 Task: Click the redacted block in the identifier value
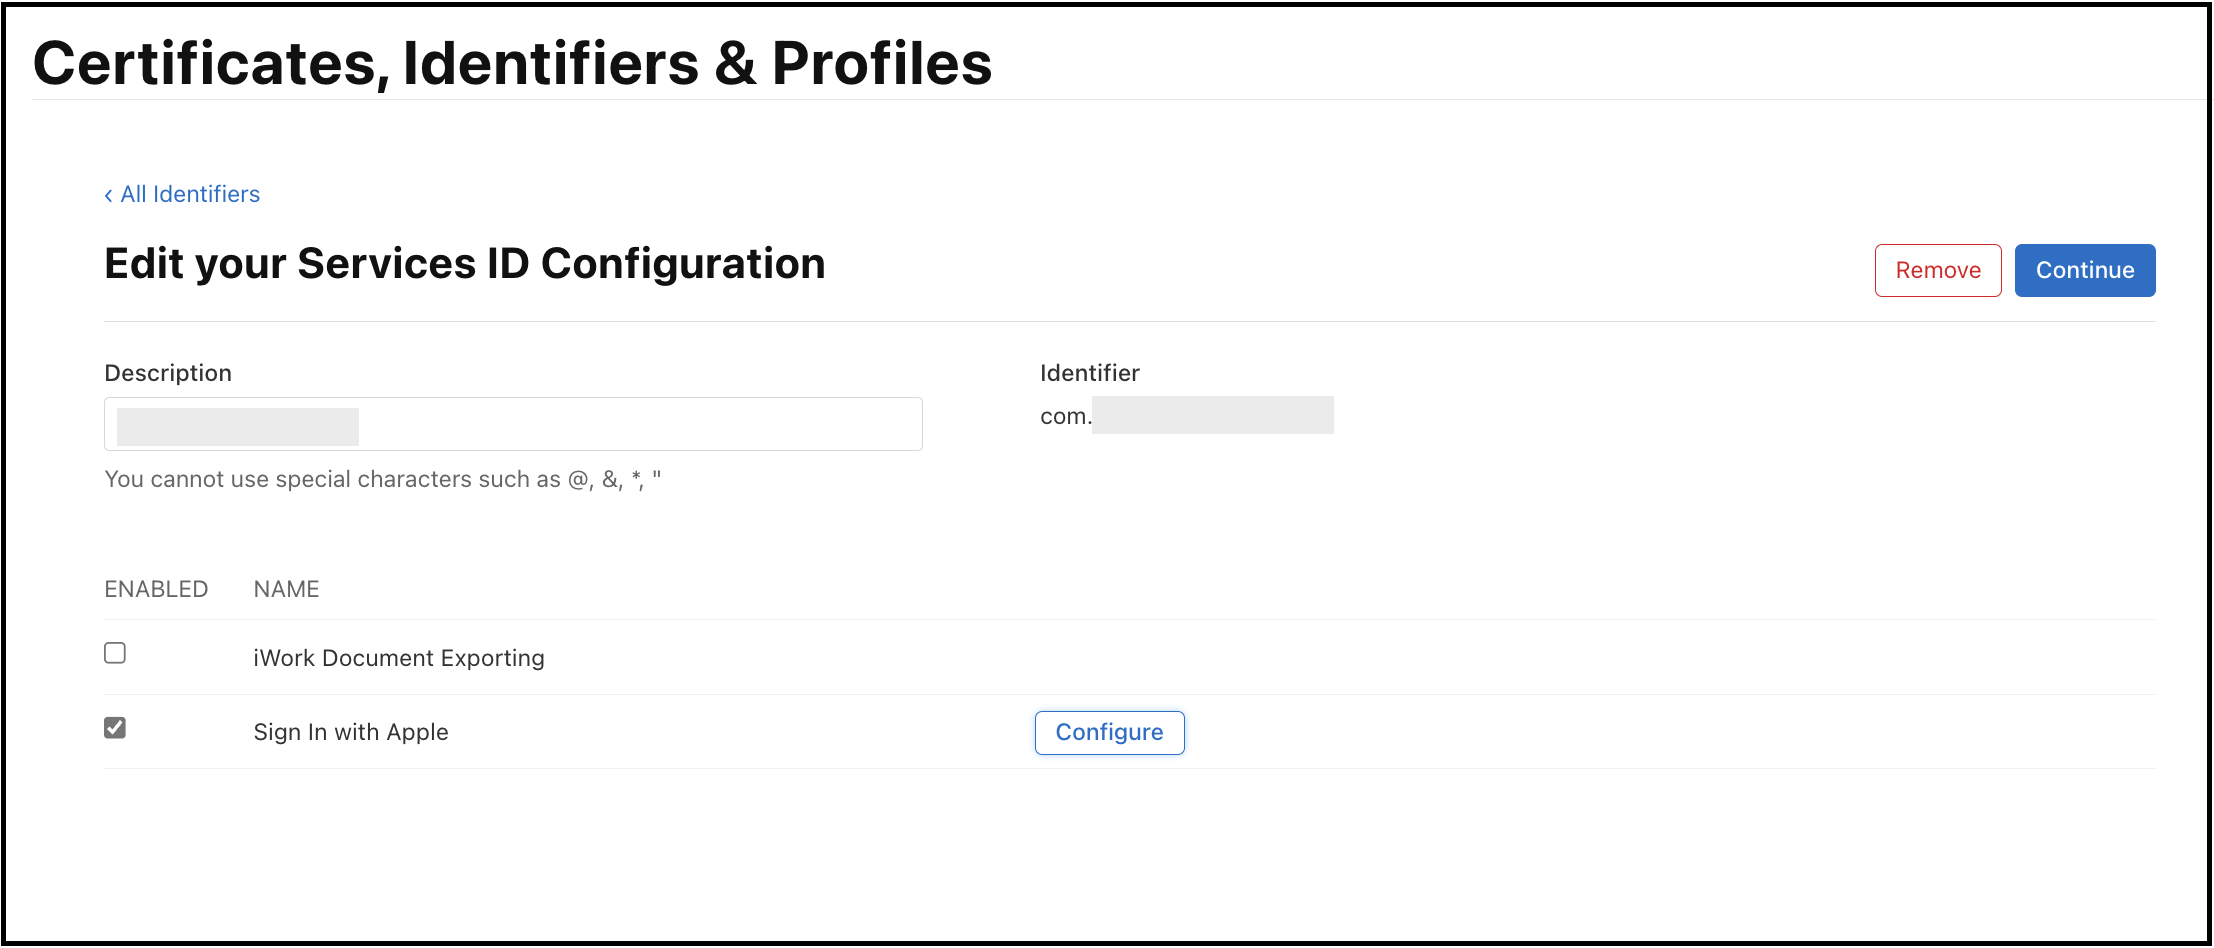coord(1212,415)
